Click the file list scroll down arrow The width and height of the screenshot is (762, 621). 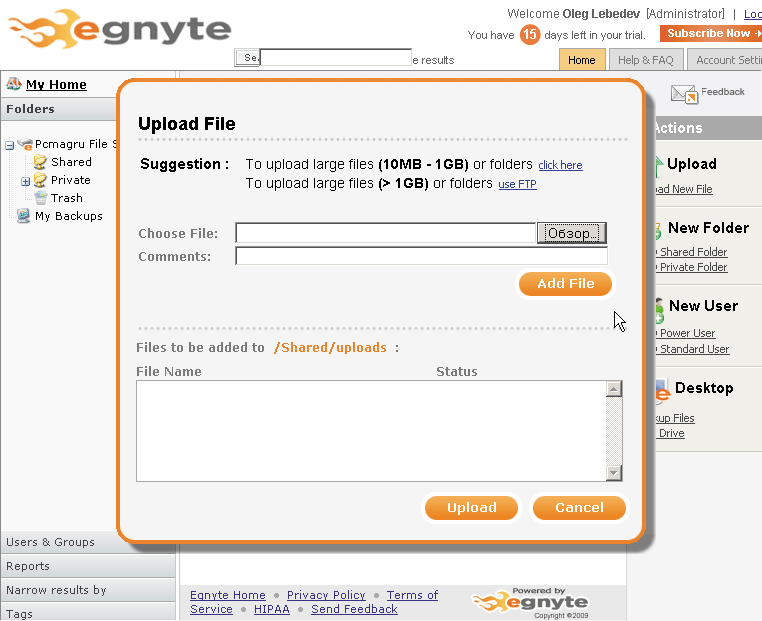(614, 473)
